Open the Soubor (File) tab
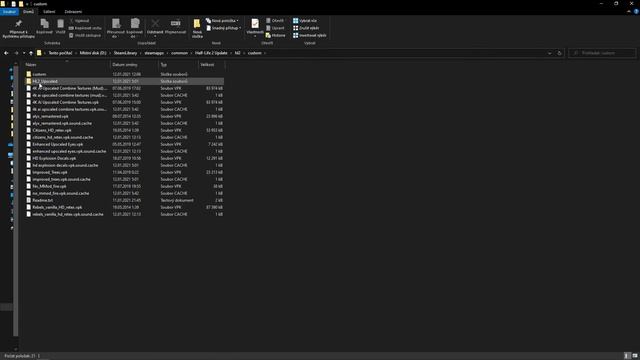 [9, 11]
